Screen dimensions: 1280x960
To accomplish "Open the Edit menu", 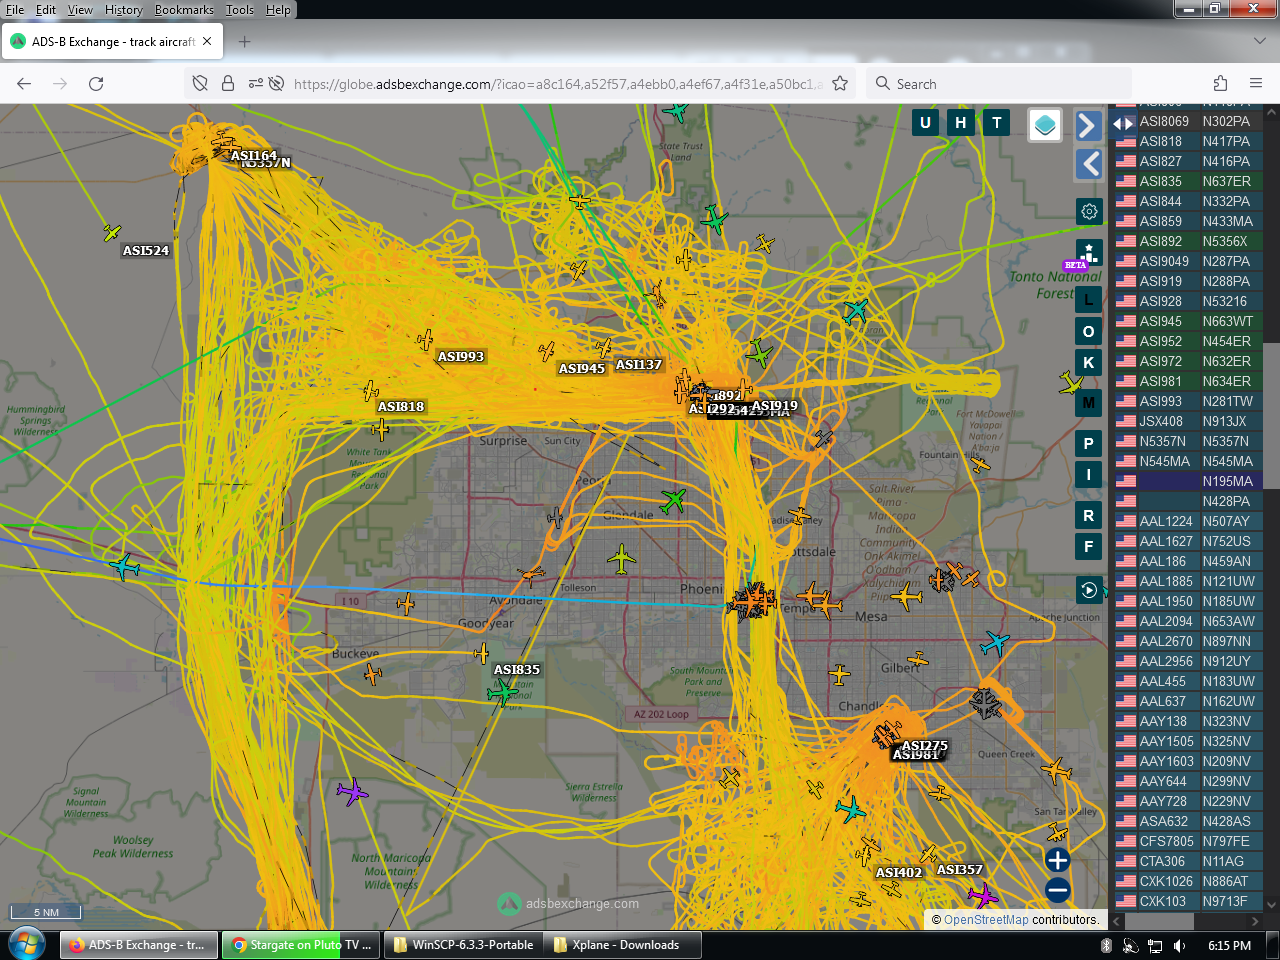I will click(x=46, y=10).
